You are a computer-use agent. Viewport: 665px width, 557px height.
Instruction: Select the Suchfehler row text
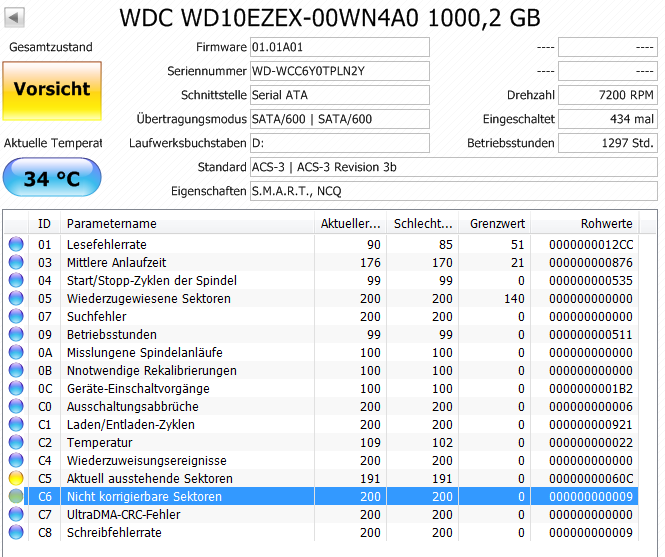[x=96, y=316]
